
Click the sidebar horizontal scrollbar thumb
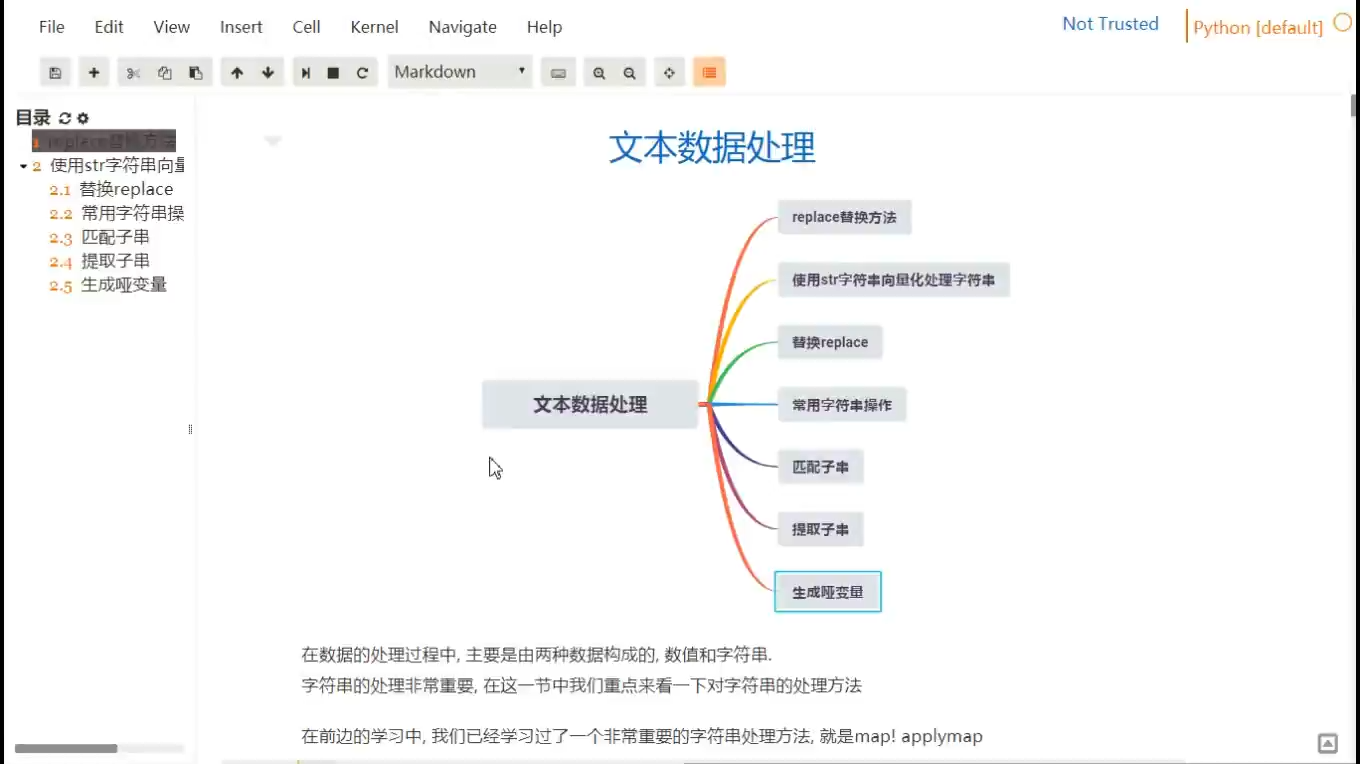coord(66,748)
